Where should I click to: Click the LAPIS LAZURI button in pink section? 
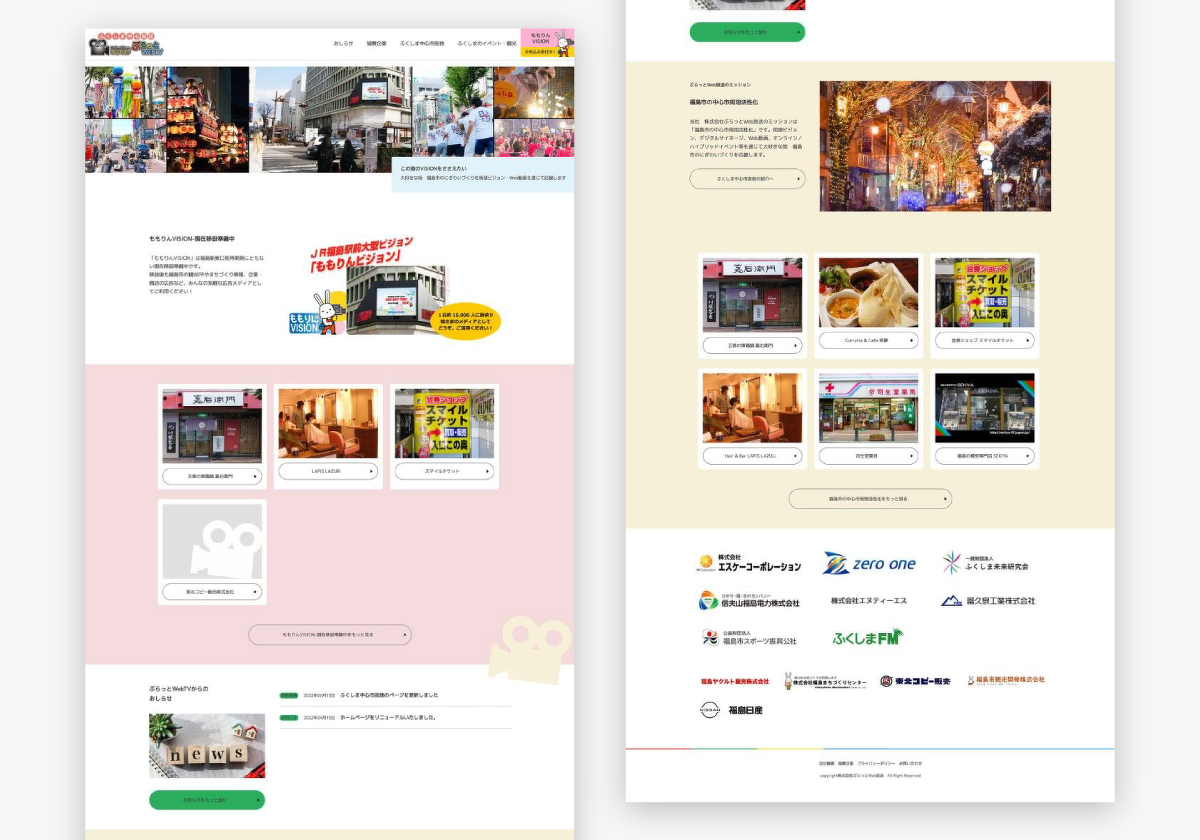328,471
